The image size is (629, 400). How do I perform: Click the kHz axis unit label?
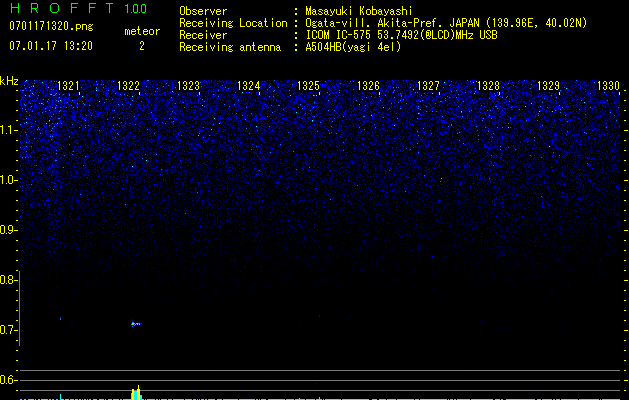[9, 81]
